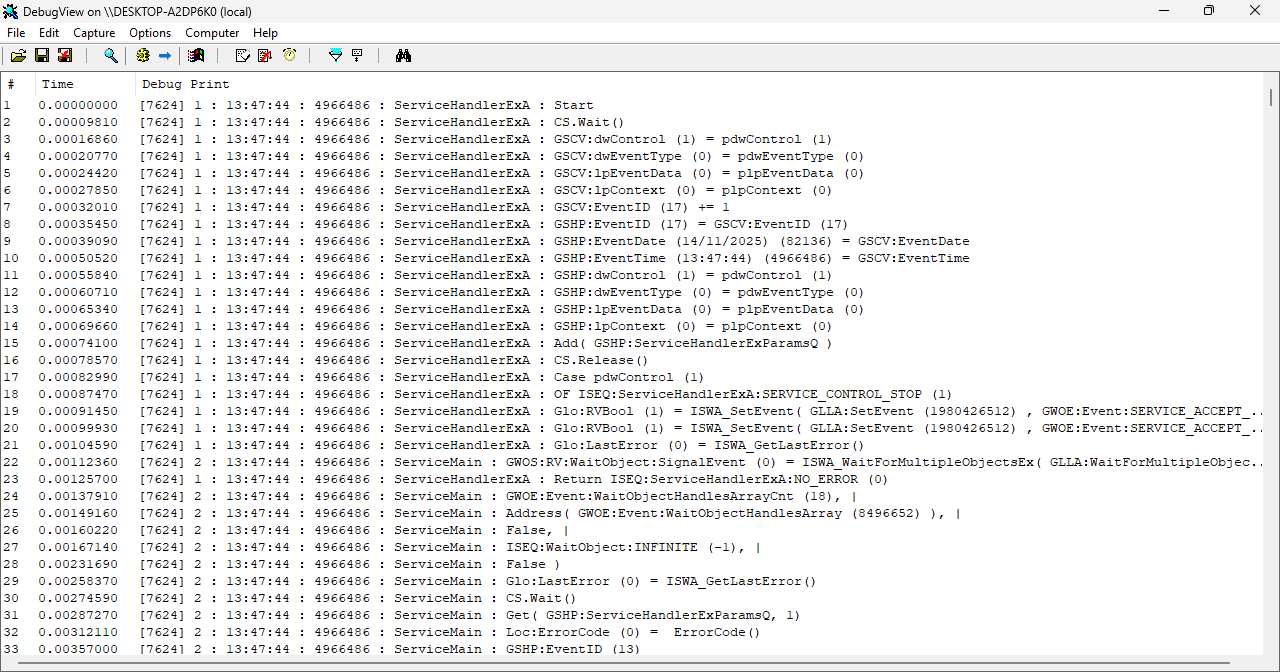Viewport: 1280px width, 672px height.
Task: Open the File menu
Action: 16,33
